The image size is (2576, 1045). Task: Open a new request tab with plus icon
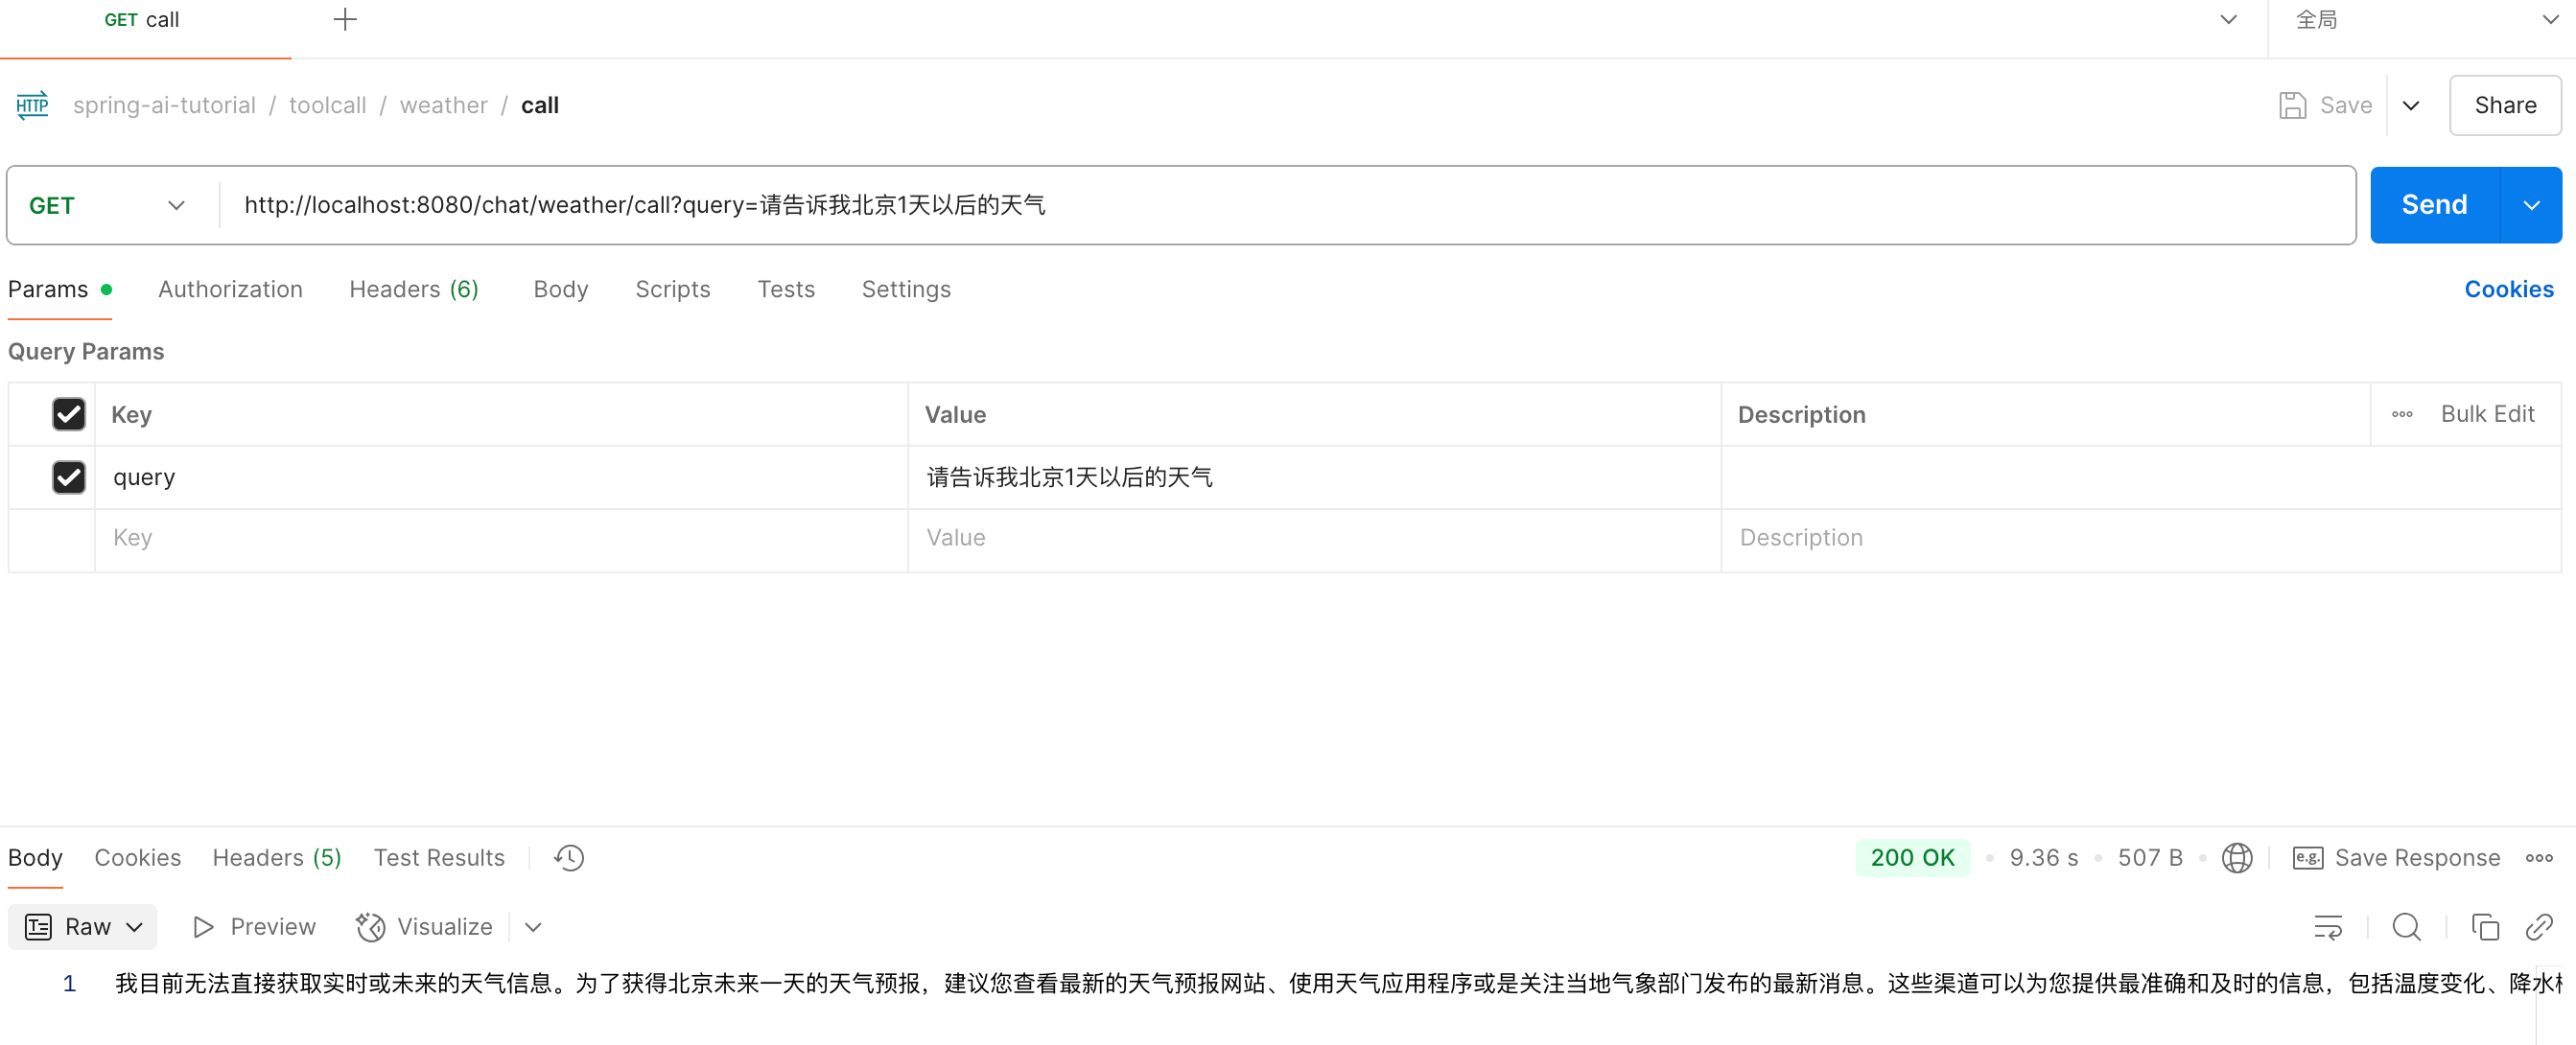[345, 20]
